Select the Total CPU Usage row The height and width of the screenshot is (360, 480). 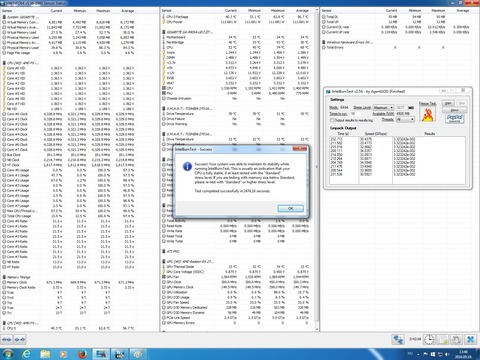[x=68, y=216]
